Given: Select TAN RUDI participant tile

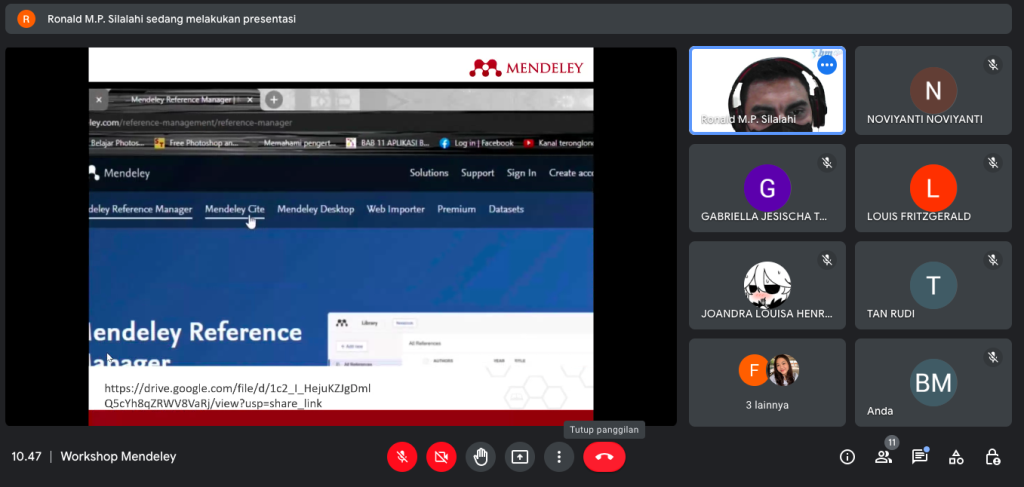Looking at the screenshot, I should click(933, 285).
